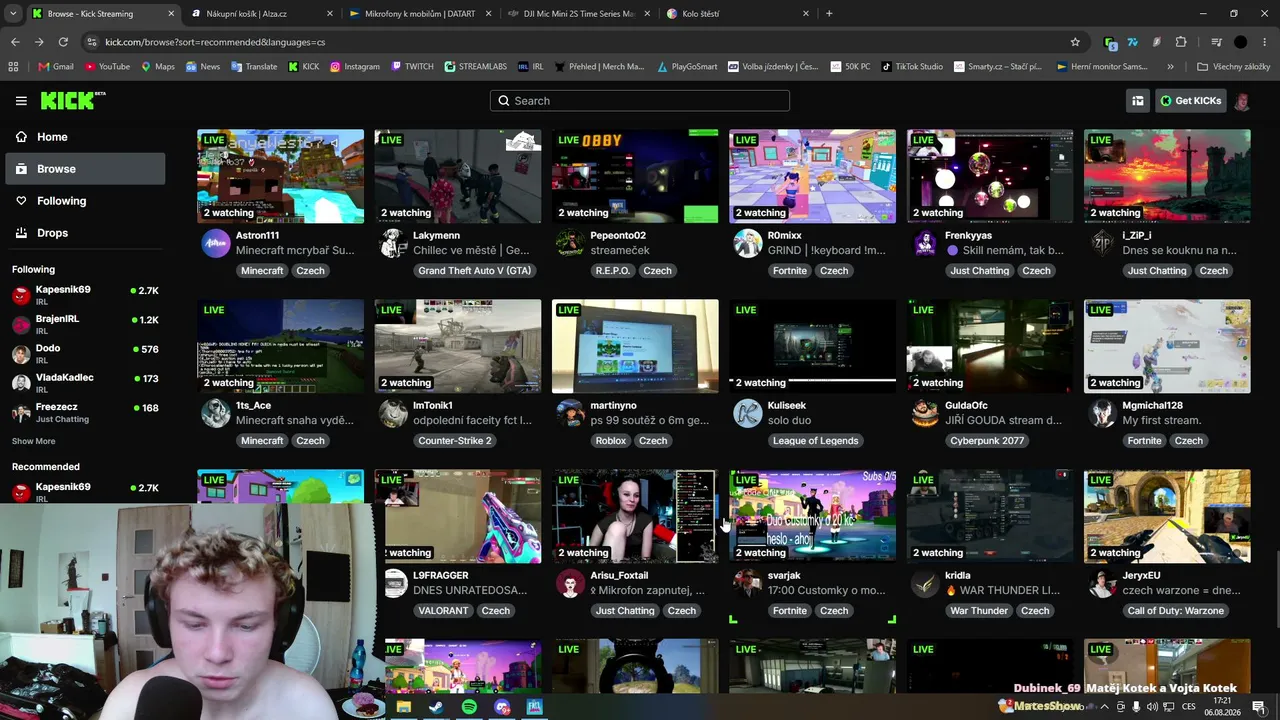Open the Kick sidebar hamburger menu
Screen dimensions: 1280x720
[x=21, y=101]
